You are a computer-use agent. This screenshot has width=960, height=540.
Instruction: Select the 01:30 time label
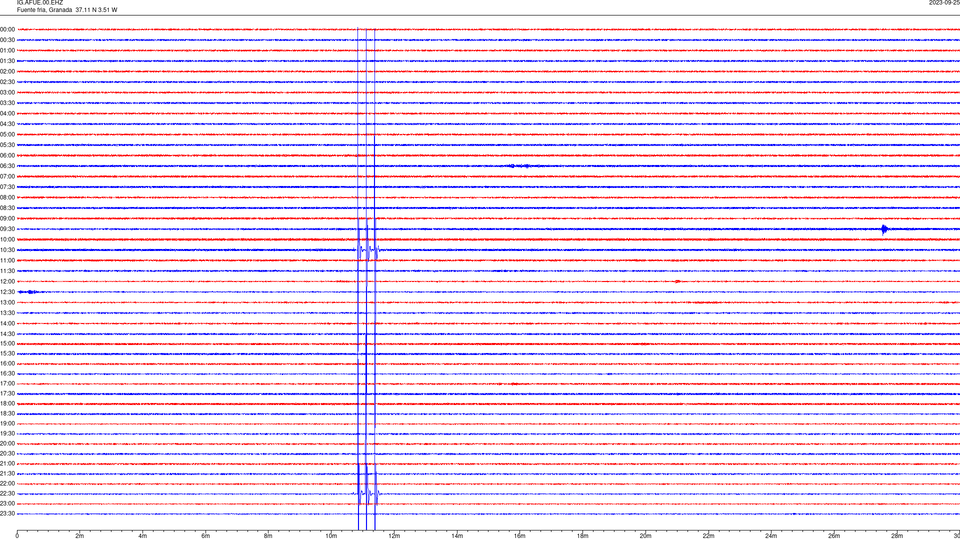7,61
